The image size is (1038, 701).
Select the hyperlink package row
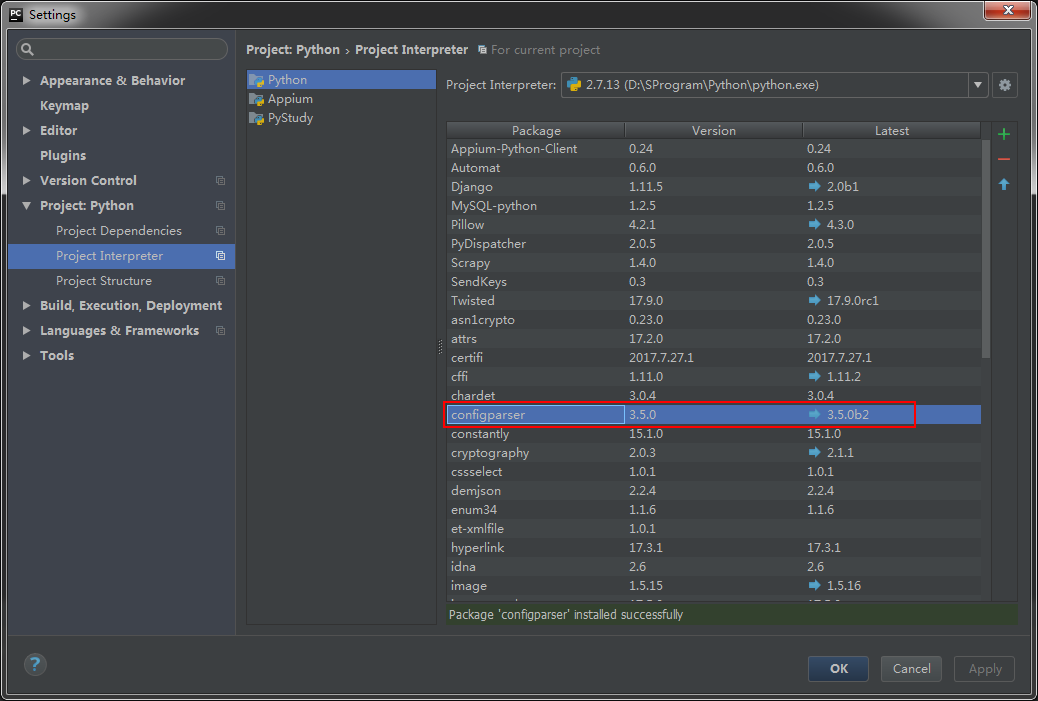(x=714, y=548)
